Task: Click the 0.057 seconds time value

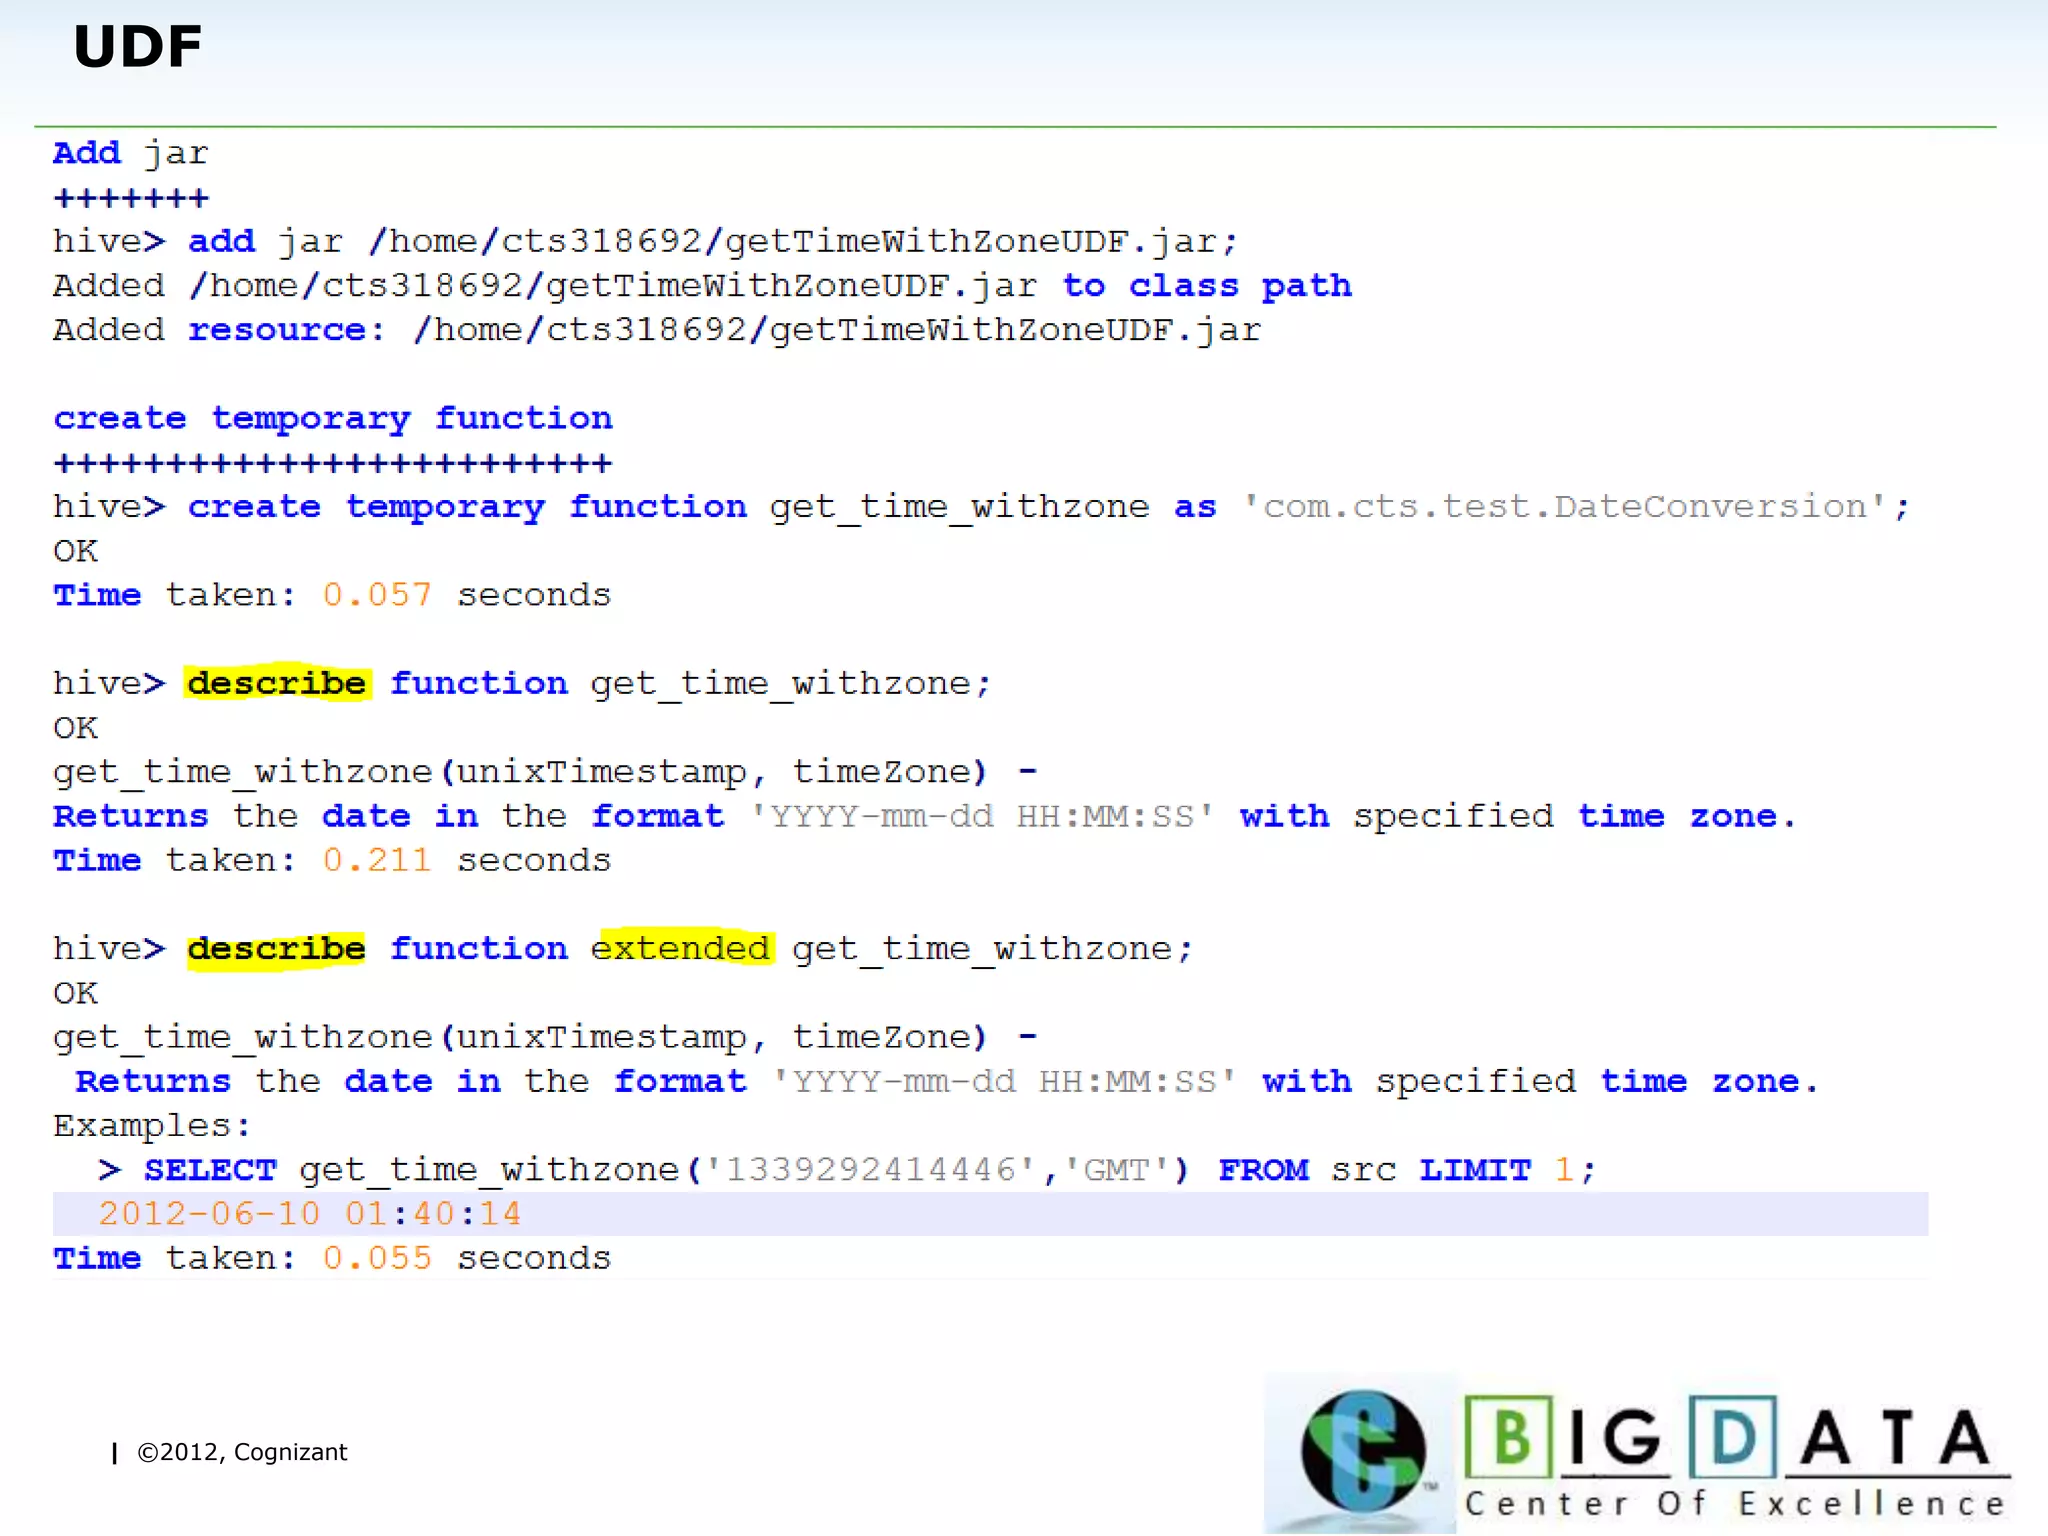Action: pyautogui.click(x=377, y=595)
